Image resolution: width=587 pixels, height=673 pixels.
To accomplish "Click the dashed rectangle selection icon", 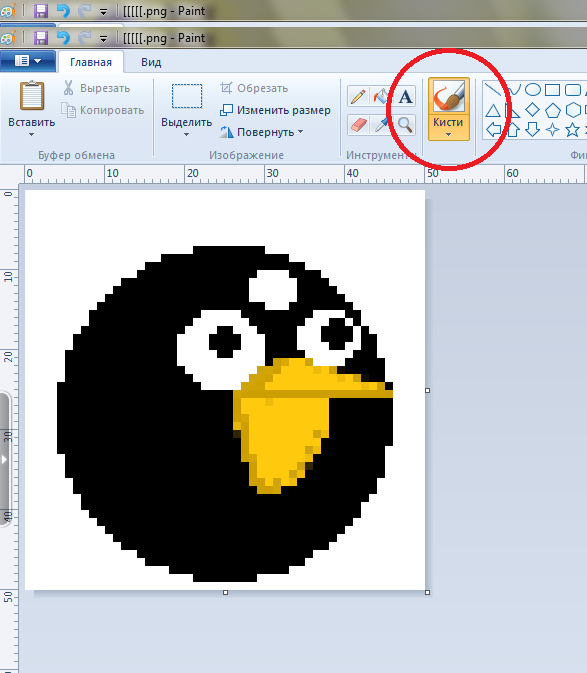I will tap(187, 96).
